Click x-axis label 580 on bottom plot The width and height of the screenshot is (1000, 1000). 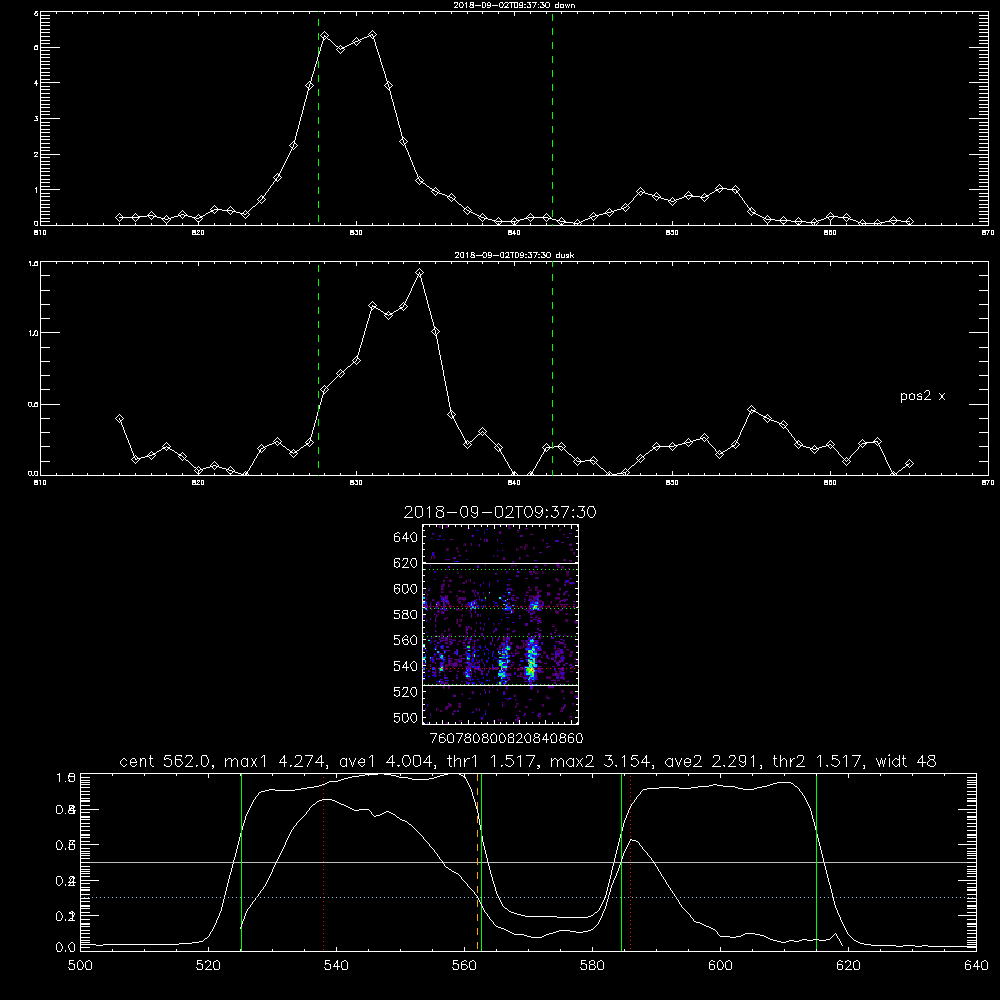[x=592, y=966]
